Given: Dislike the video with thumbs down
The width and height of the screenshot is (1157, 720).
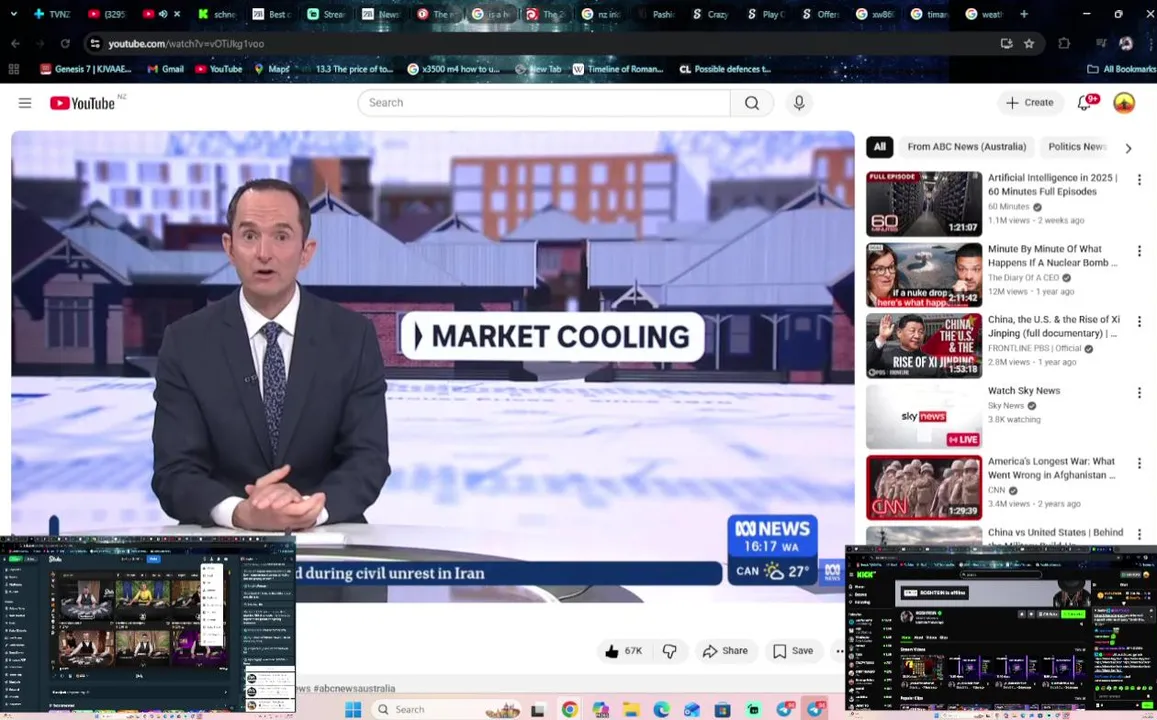Looking at the screenshot, I should click(670, 651).
